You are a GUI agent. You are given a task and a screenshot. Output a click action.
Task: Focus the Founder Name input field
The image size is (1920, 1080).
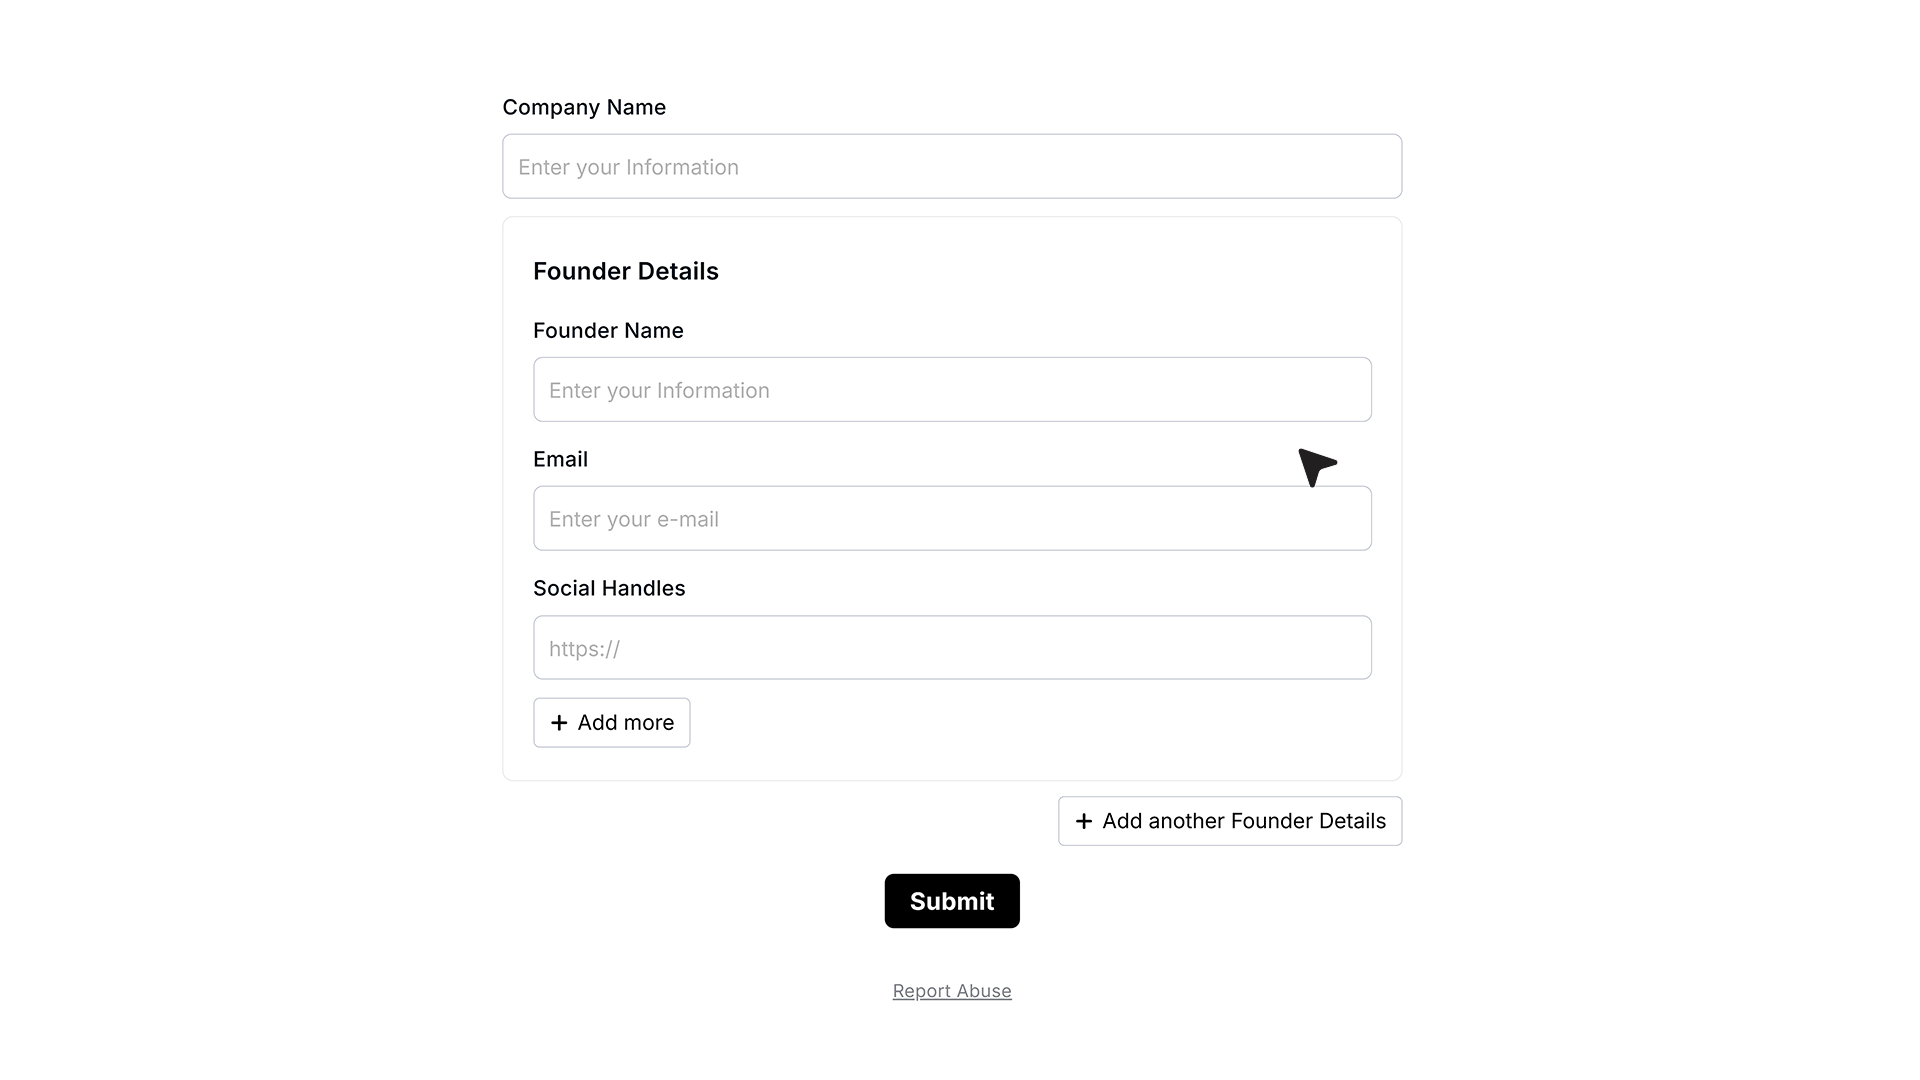[952, 389]
